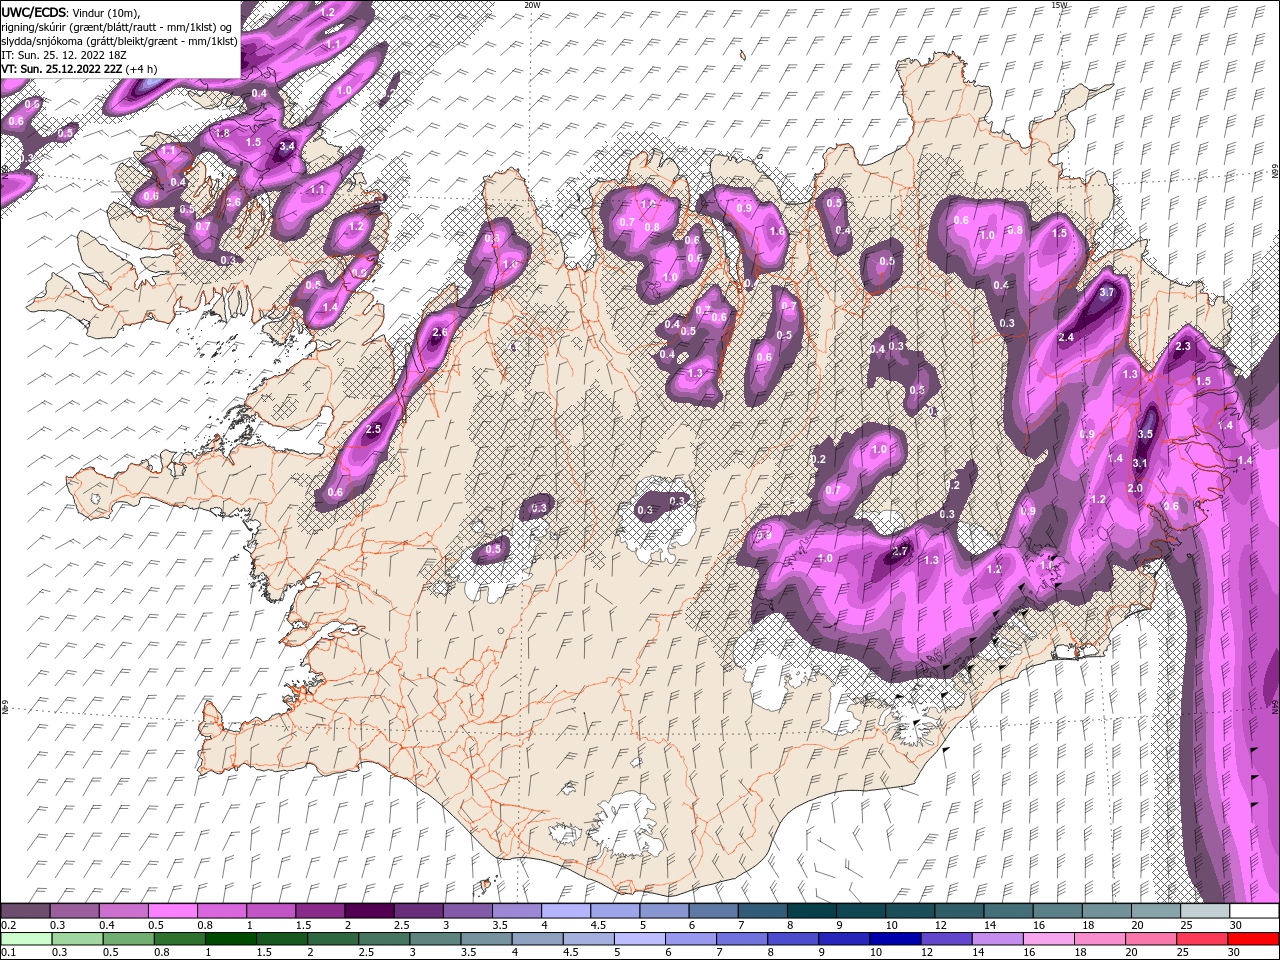Viewport: 1280px width, 960px height.
Task: Click upper legend swatch labeled 6
Action: (x=712, y=911)
